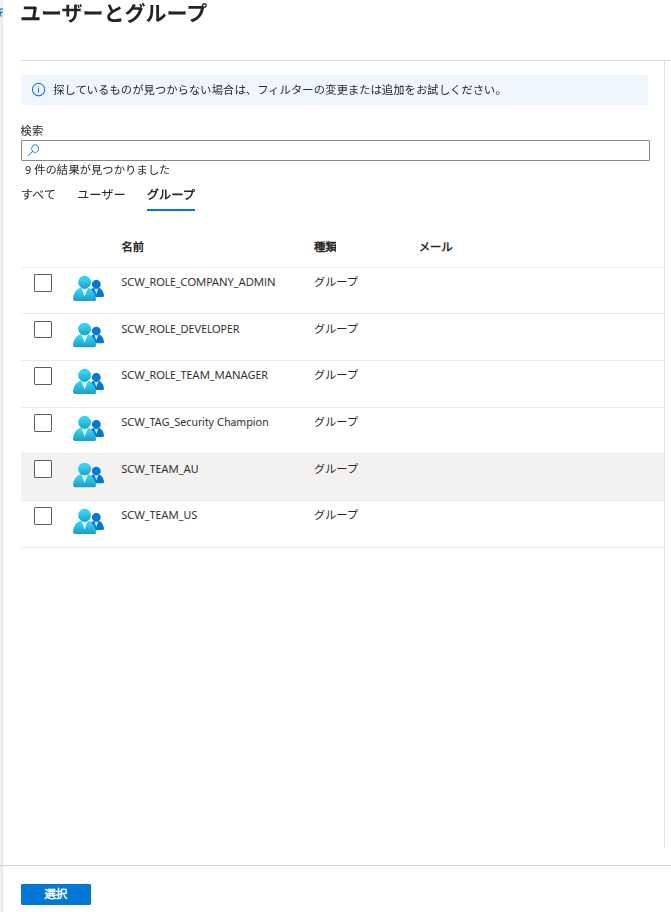Switch to the すべて tab
671x912 pixels.
pos(39,194)
